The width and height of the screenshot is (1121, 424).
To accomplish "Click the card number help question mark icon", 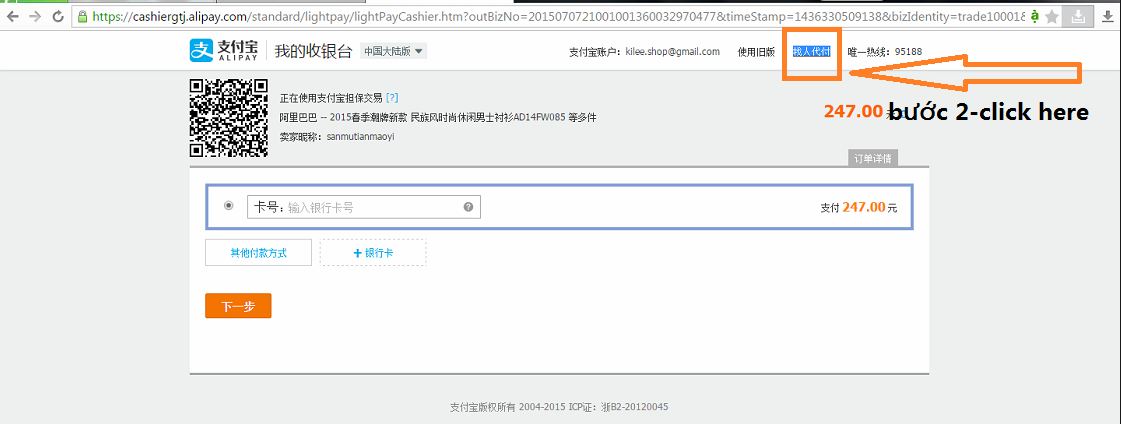I will 468,207.
